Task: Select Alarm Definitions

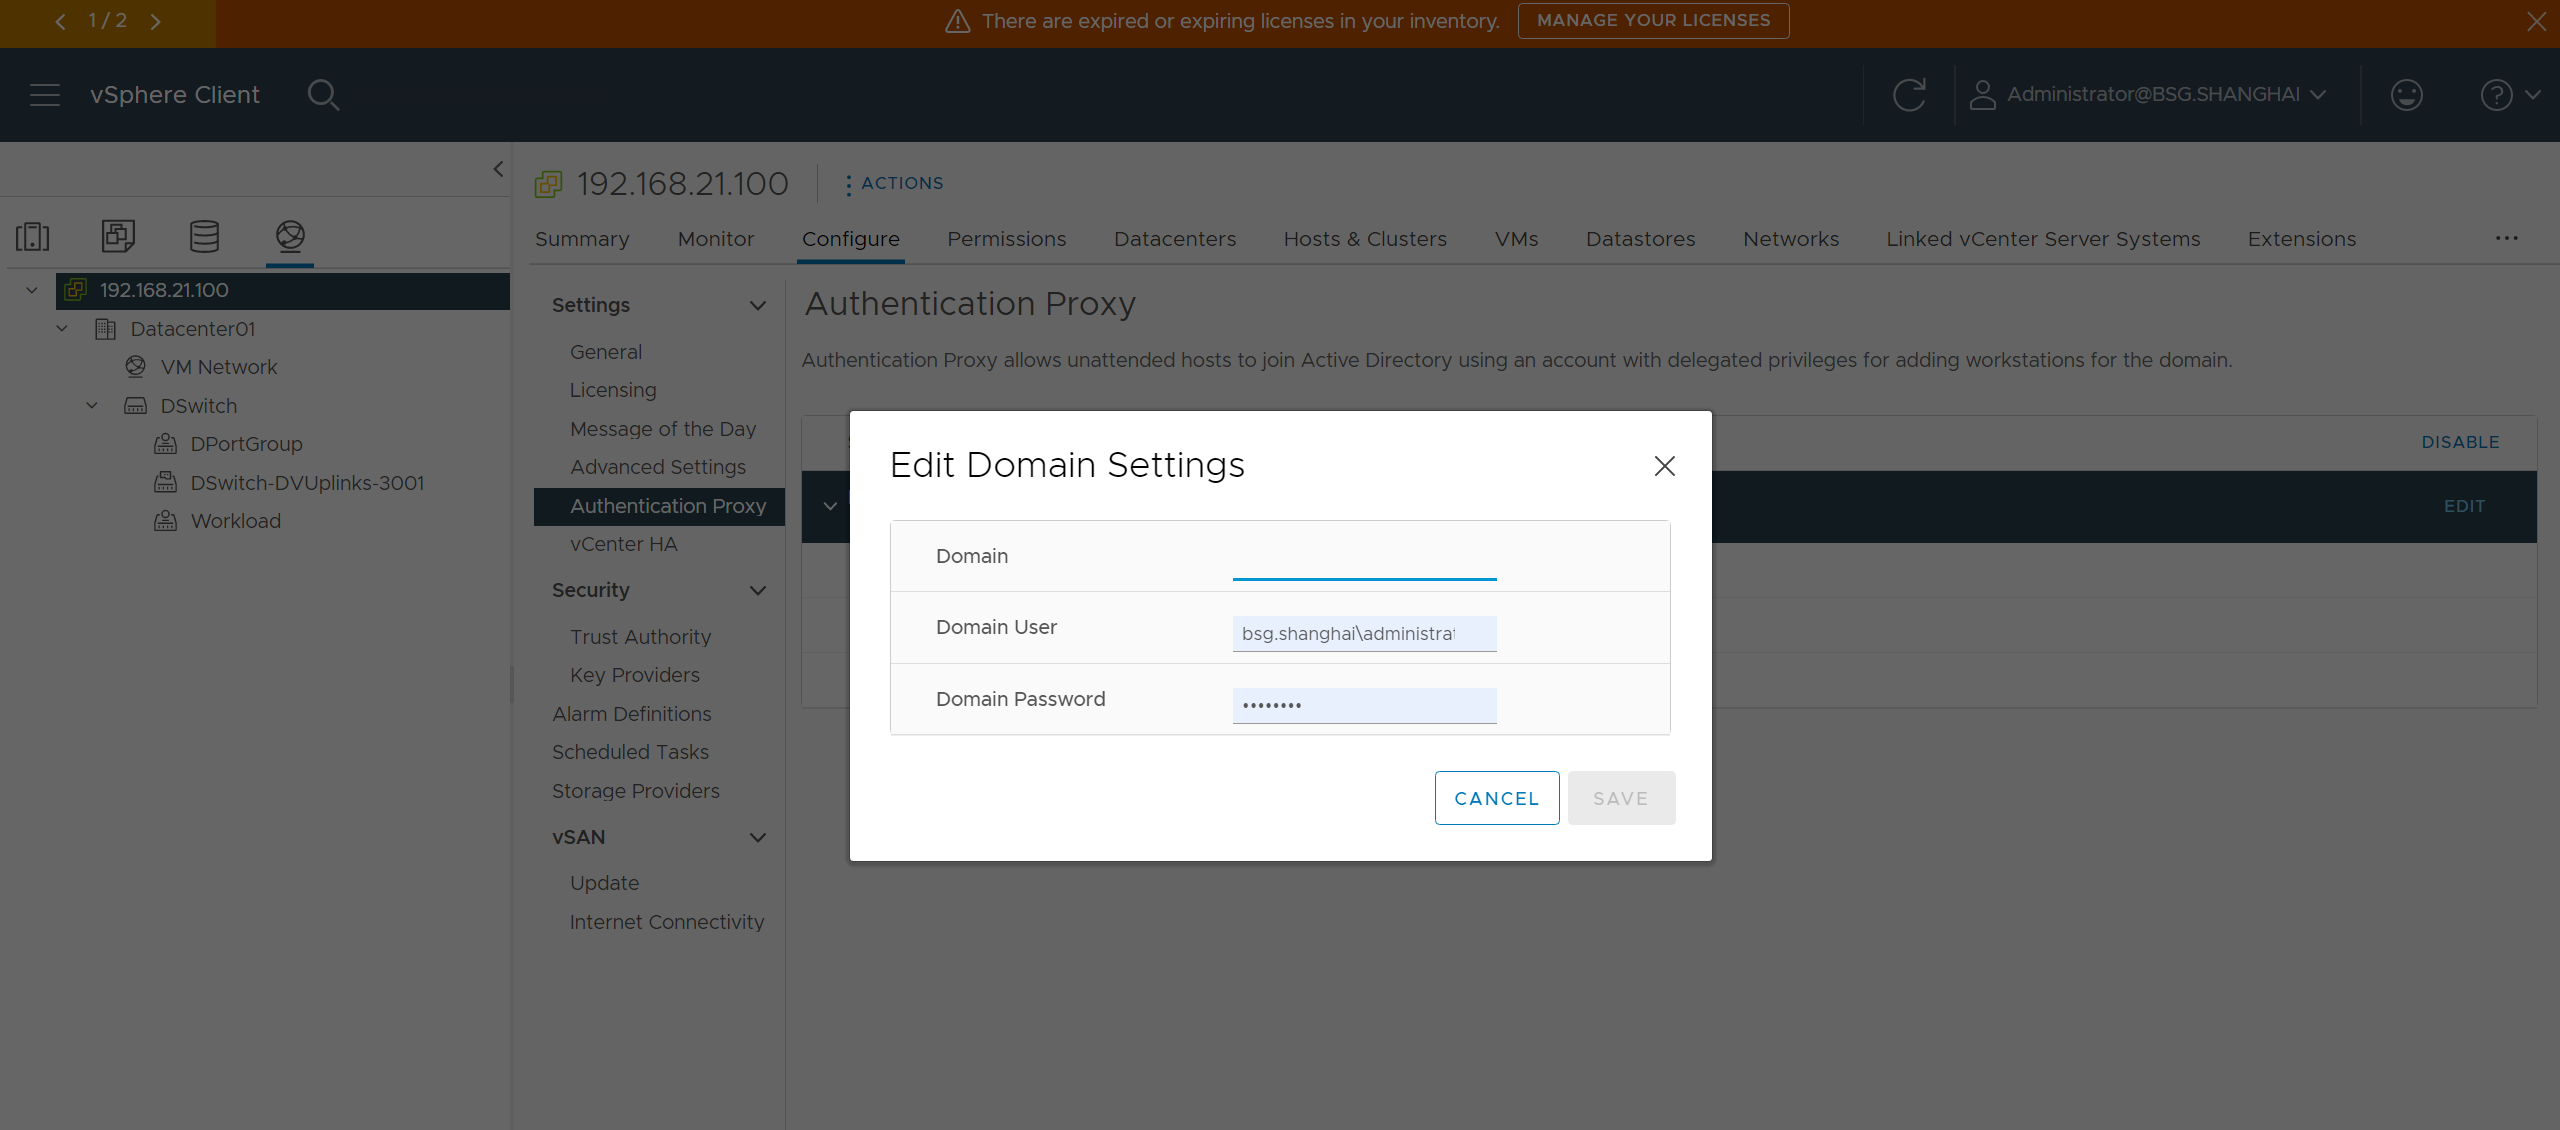Action: (631, 714)
